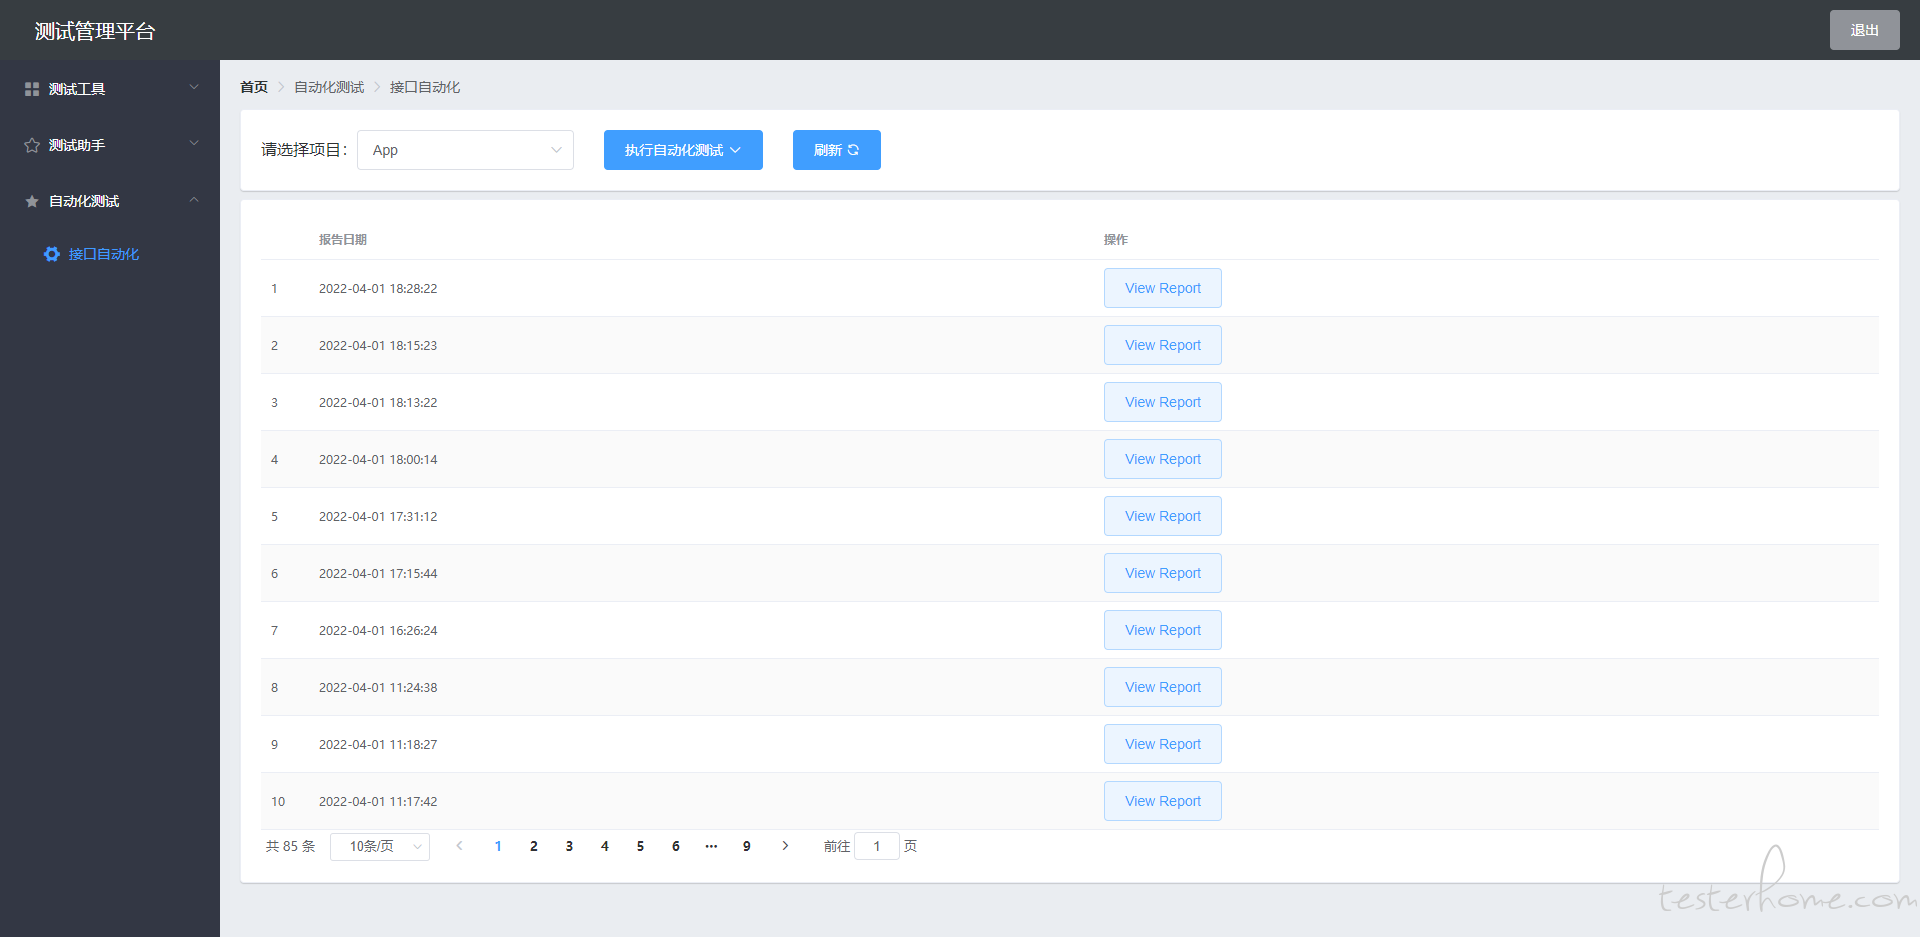Image resolution: width=1920 pixels, height=937 pixels.
Task: Click the 接口自动化 breadcrumb
Action: [x=425, y=87]
